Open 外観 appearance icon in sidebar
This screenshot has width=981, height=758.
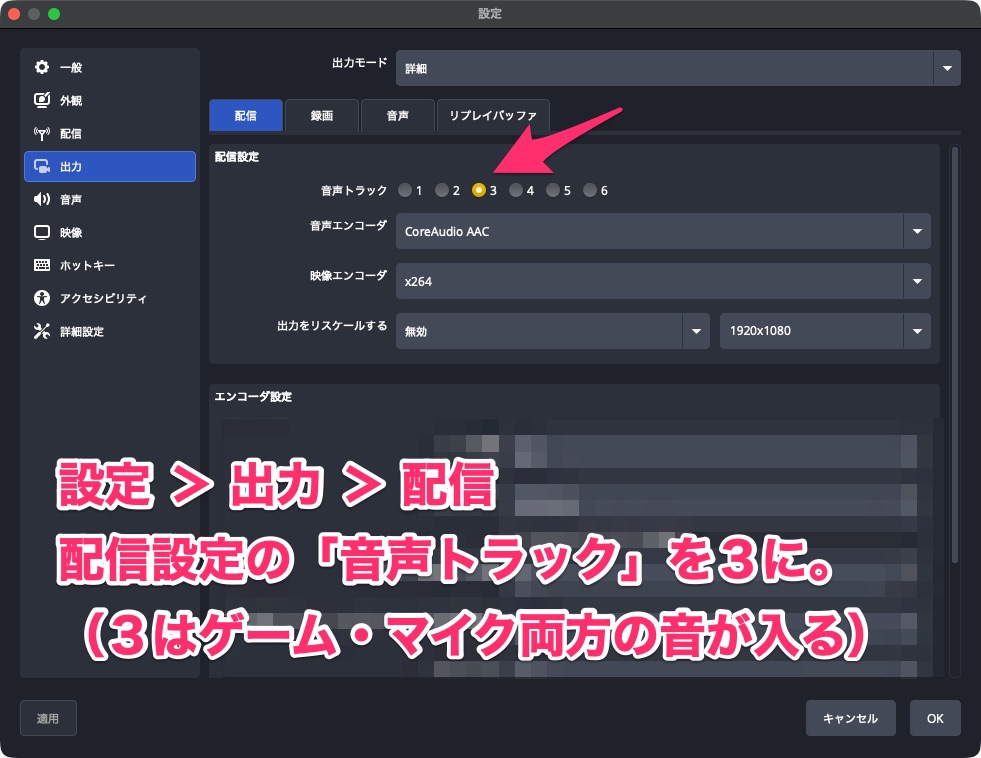tap(42, 100)
